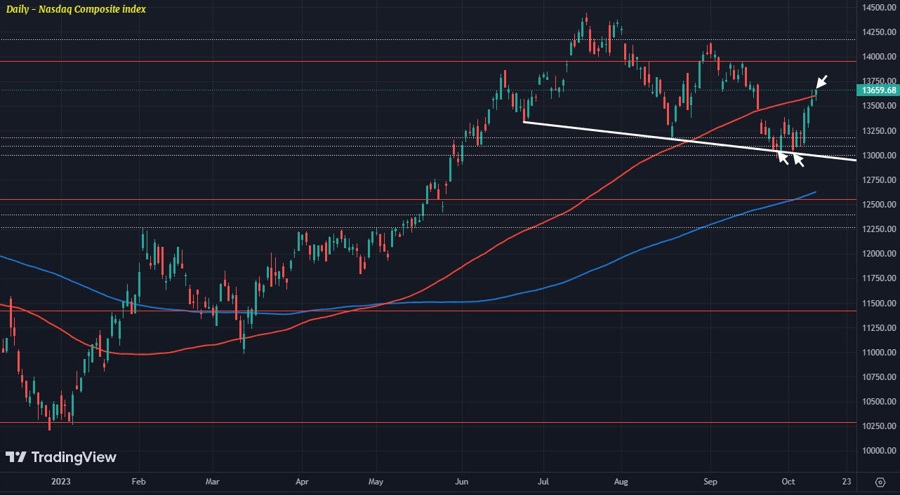Image resolution: width=900 pixels, height=495 pixels.
Task: Click the TradingView logo
Action: (61, 457)
